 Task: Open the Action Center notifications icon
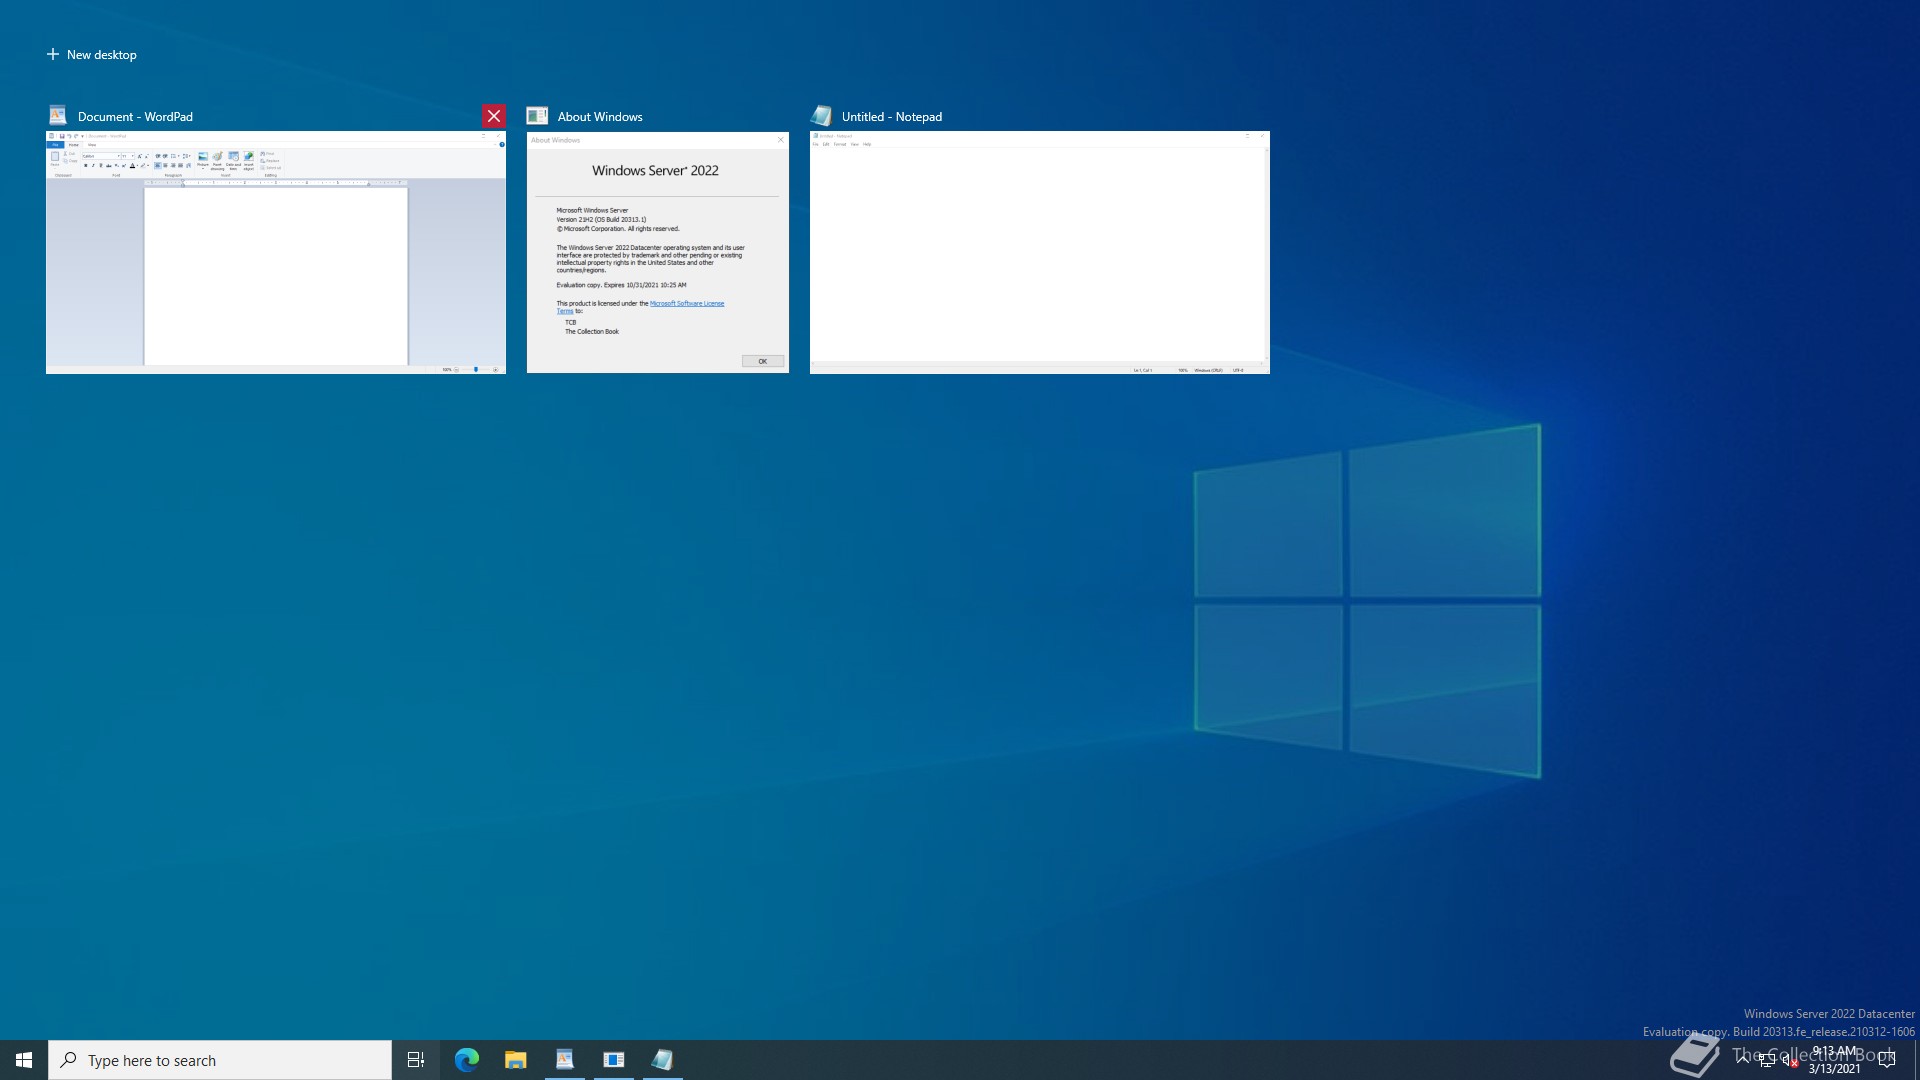[1887, 1060]
